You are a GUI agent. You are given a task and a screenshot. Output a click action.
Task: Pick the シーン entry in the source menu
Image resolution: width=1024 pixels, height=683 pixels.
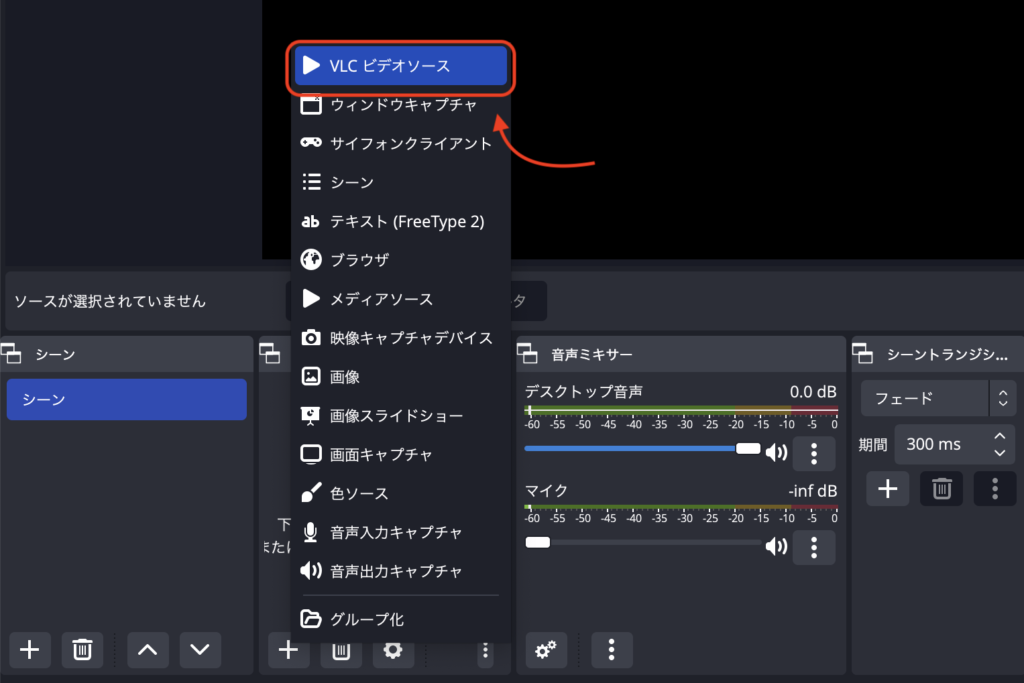tap(400, 182)
